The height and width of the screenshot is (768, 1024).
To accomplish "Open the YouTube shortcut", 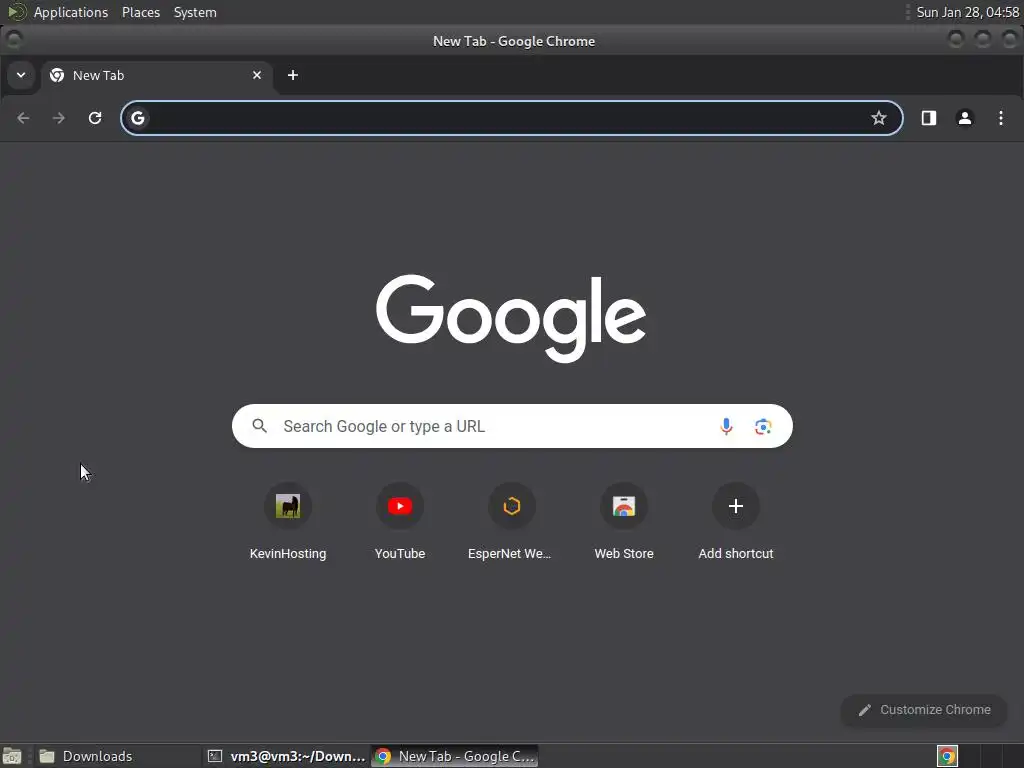I will pyautogui.click(x=400, y=521).
